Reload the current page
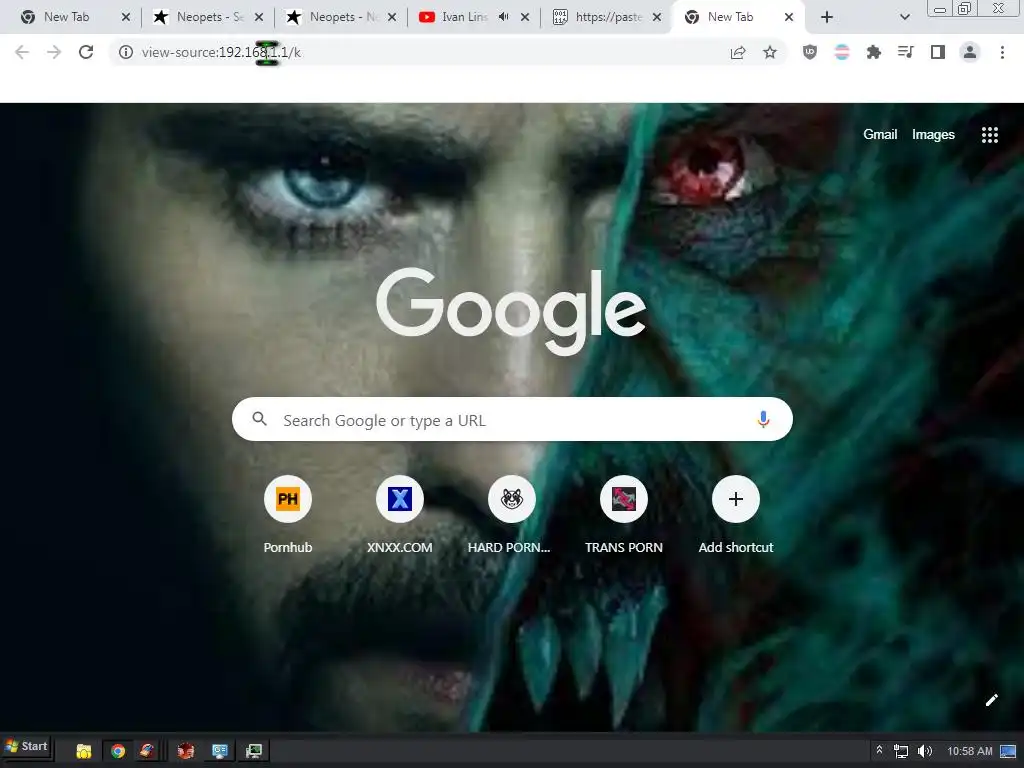This screenshot has width=1024, height=768. click(86, 52)
